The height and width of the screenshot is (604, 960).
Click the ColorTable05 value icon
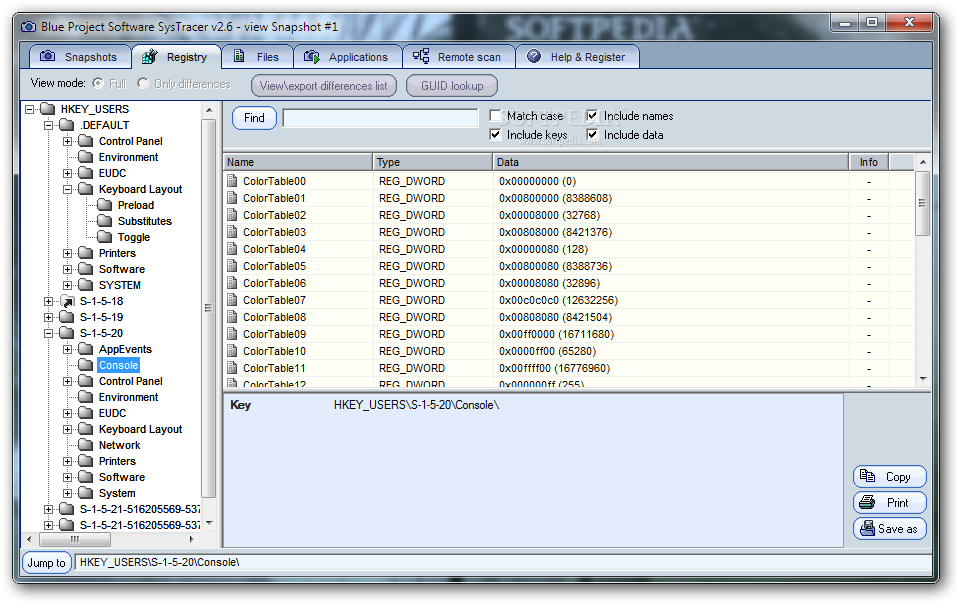tap(232, 266)
